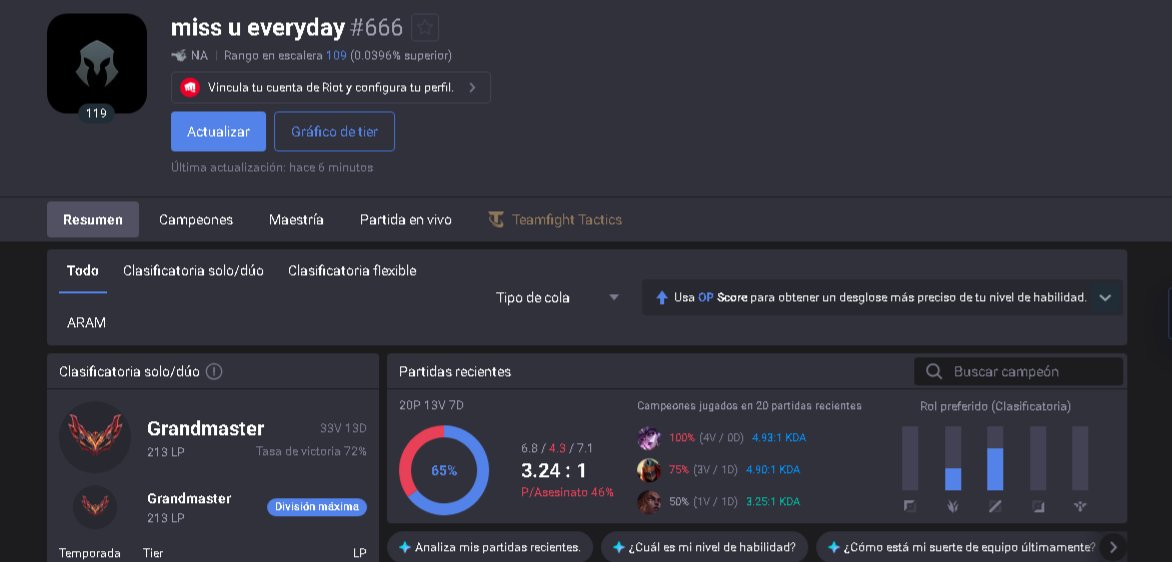
Task: Click the champion icon with 100% win rate
Action: point(649,438)
